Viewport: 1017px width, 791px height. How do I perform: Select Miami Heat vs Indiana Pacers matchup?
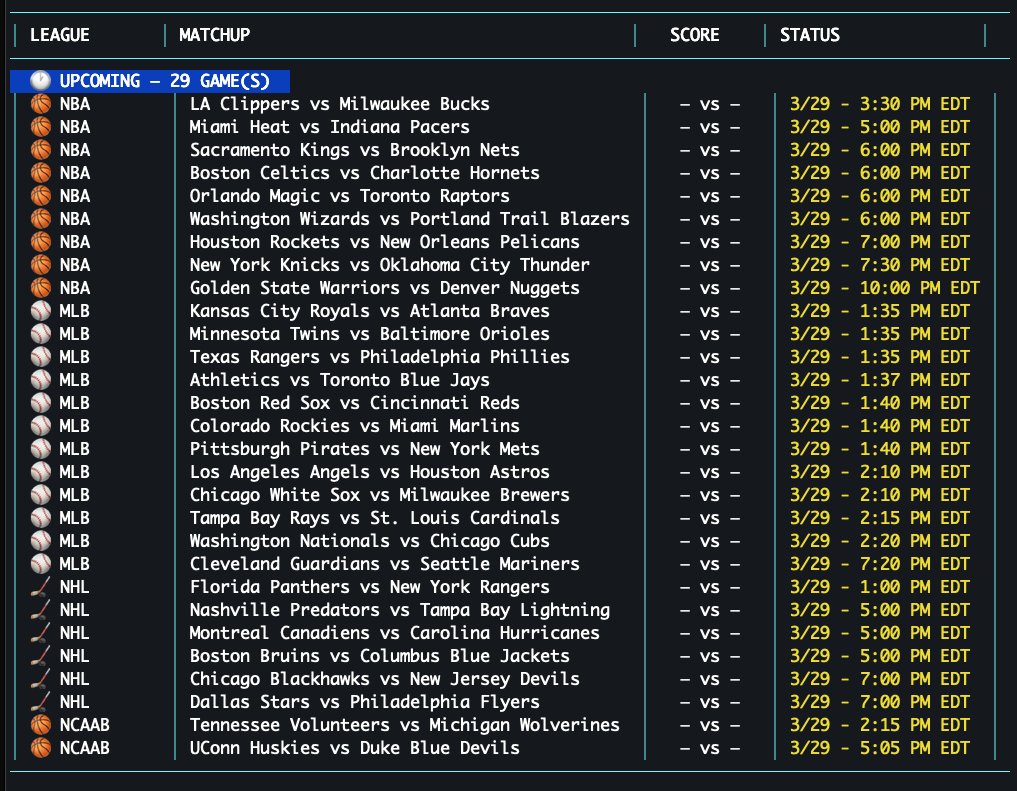click(x=329, y=127)
